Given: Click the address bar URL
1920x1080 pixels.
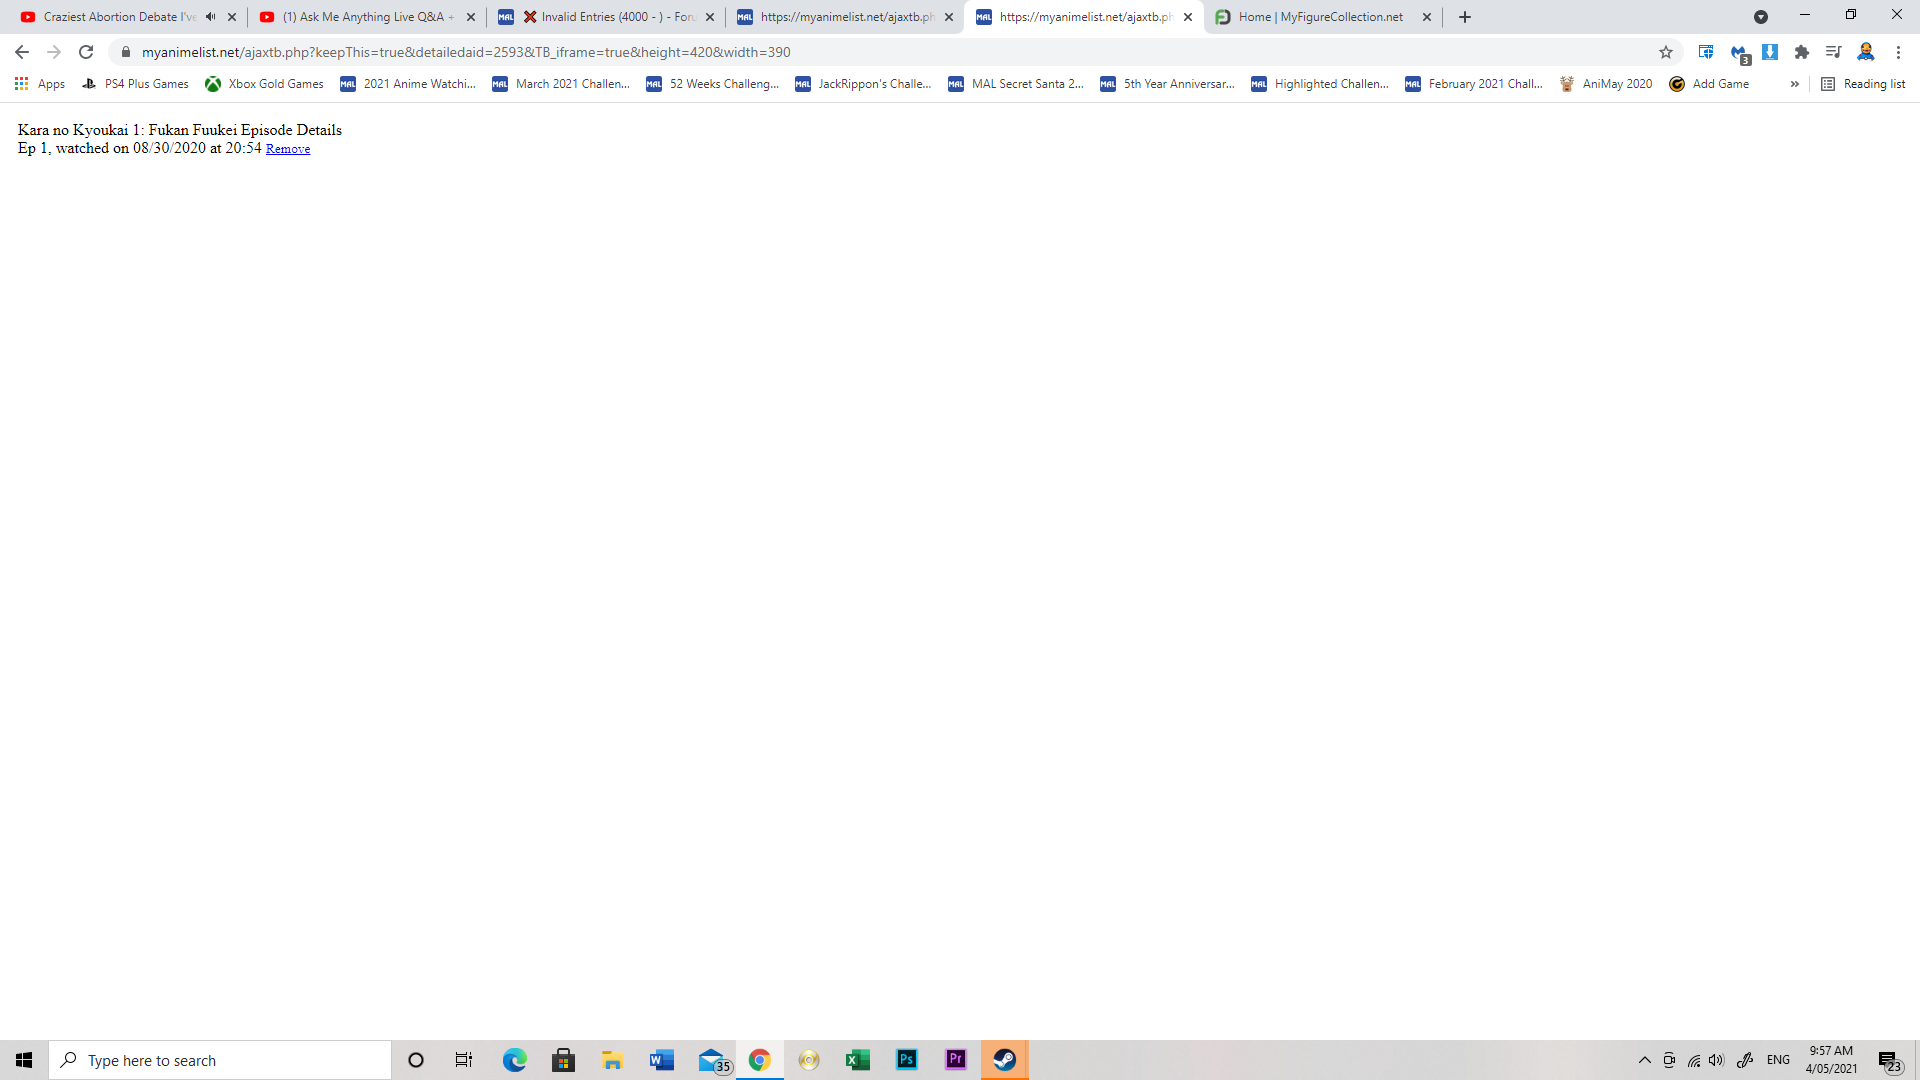Looking at the screenshot, I should click(466, 52).
